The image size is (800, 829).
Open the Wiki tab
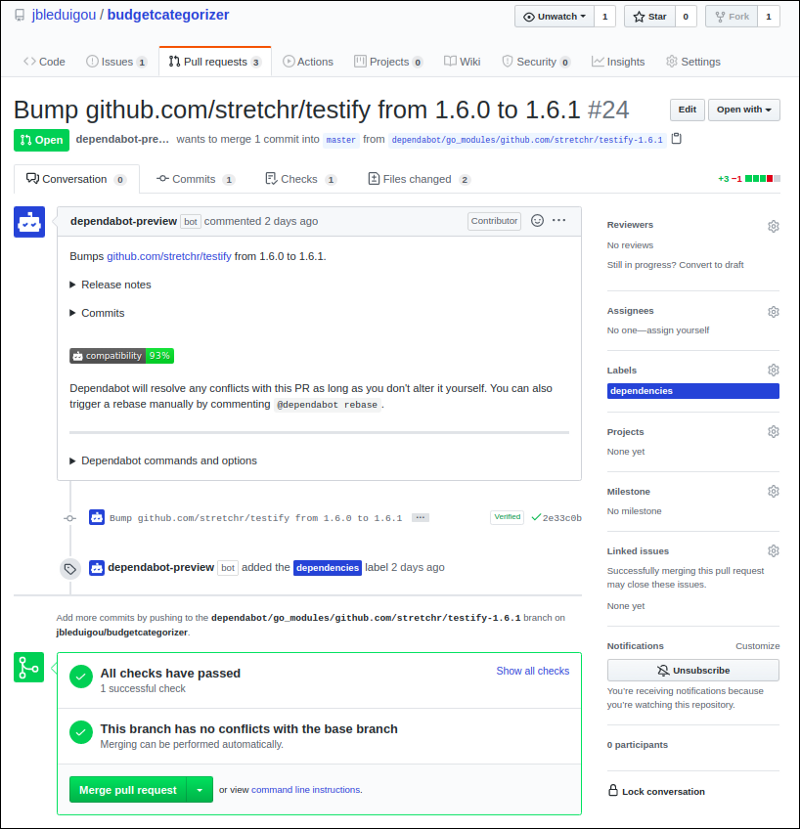click(x=462, y=62)
